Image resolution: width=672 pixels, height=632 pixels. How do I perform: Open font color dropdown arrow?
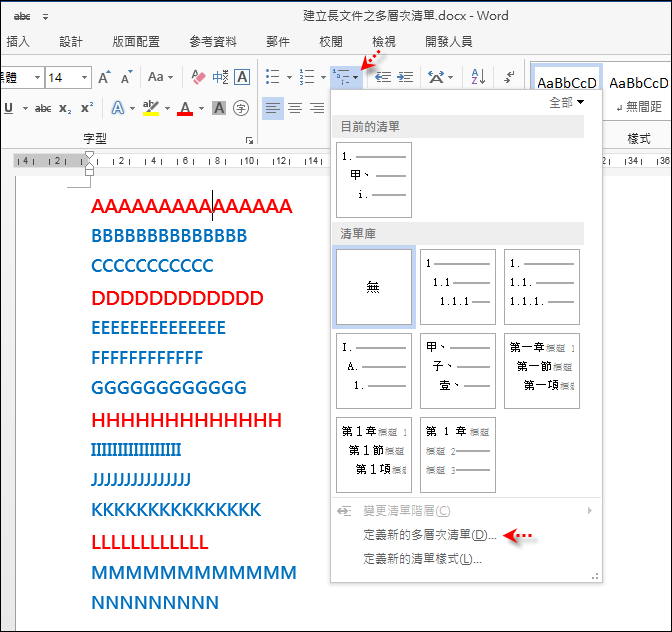(201, 108)
